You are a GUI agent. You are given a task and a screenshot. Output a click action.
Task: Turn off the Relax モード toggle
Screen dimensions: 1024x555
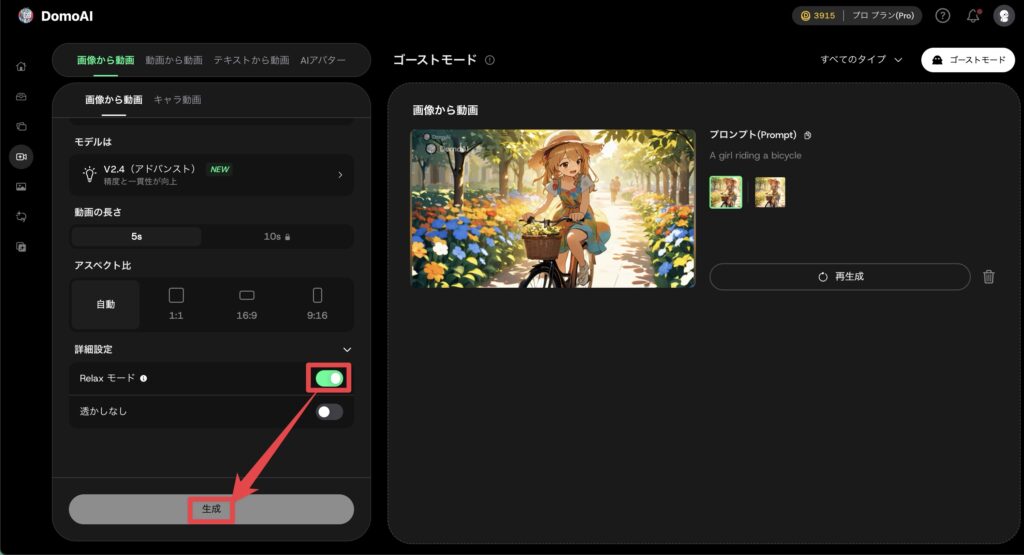[330, 378]
